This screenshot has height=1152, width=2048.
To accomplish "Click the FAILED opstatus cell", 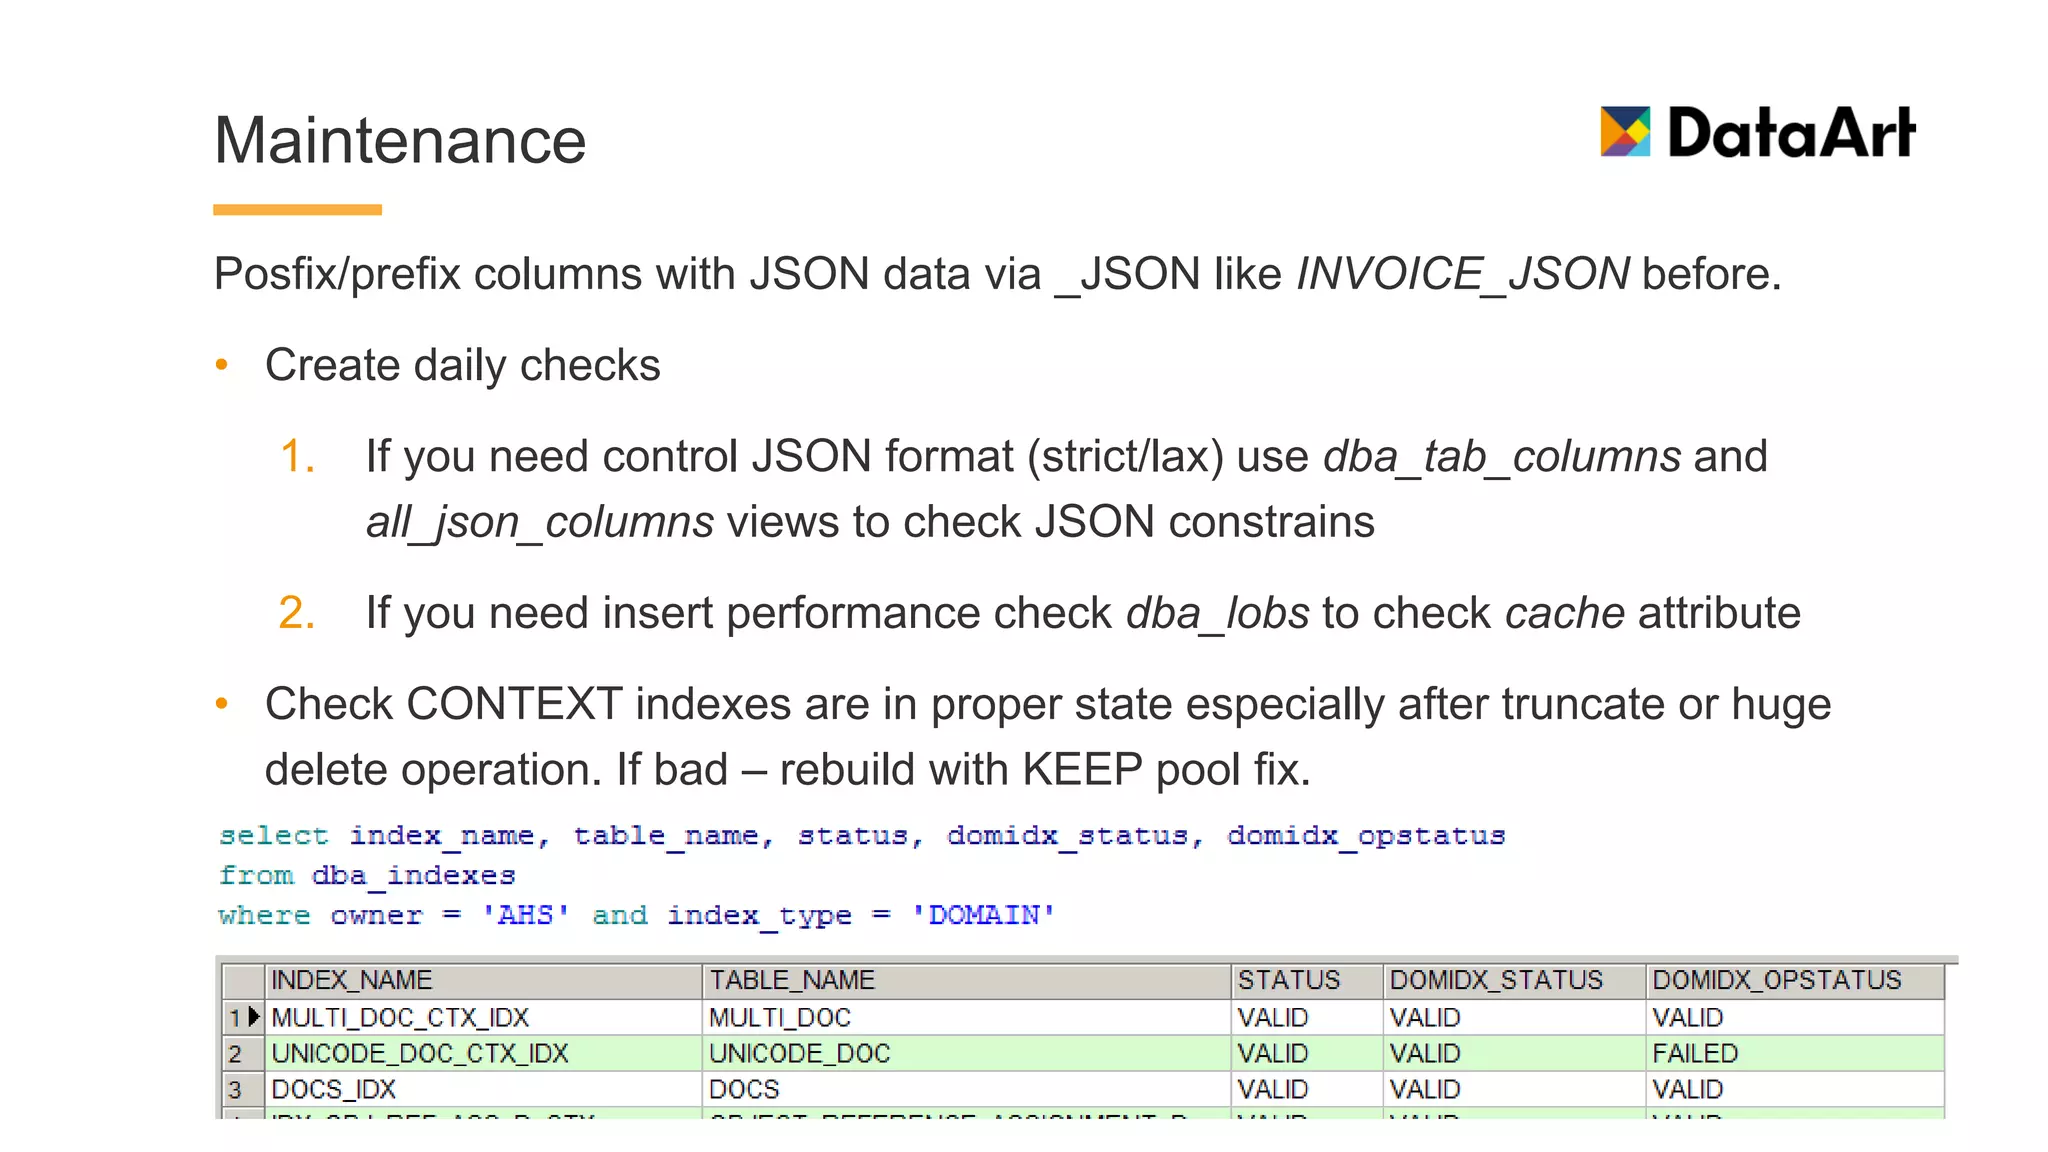I will [x=1795, y=1053].
